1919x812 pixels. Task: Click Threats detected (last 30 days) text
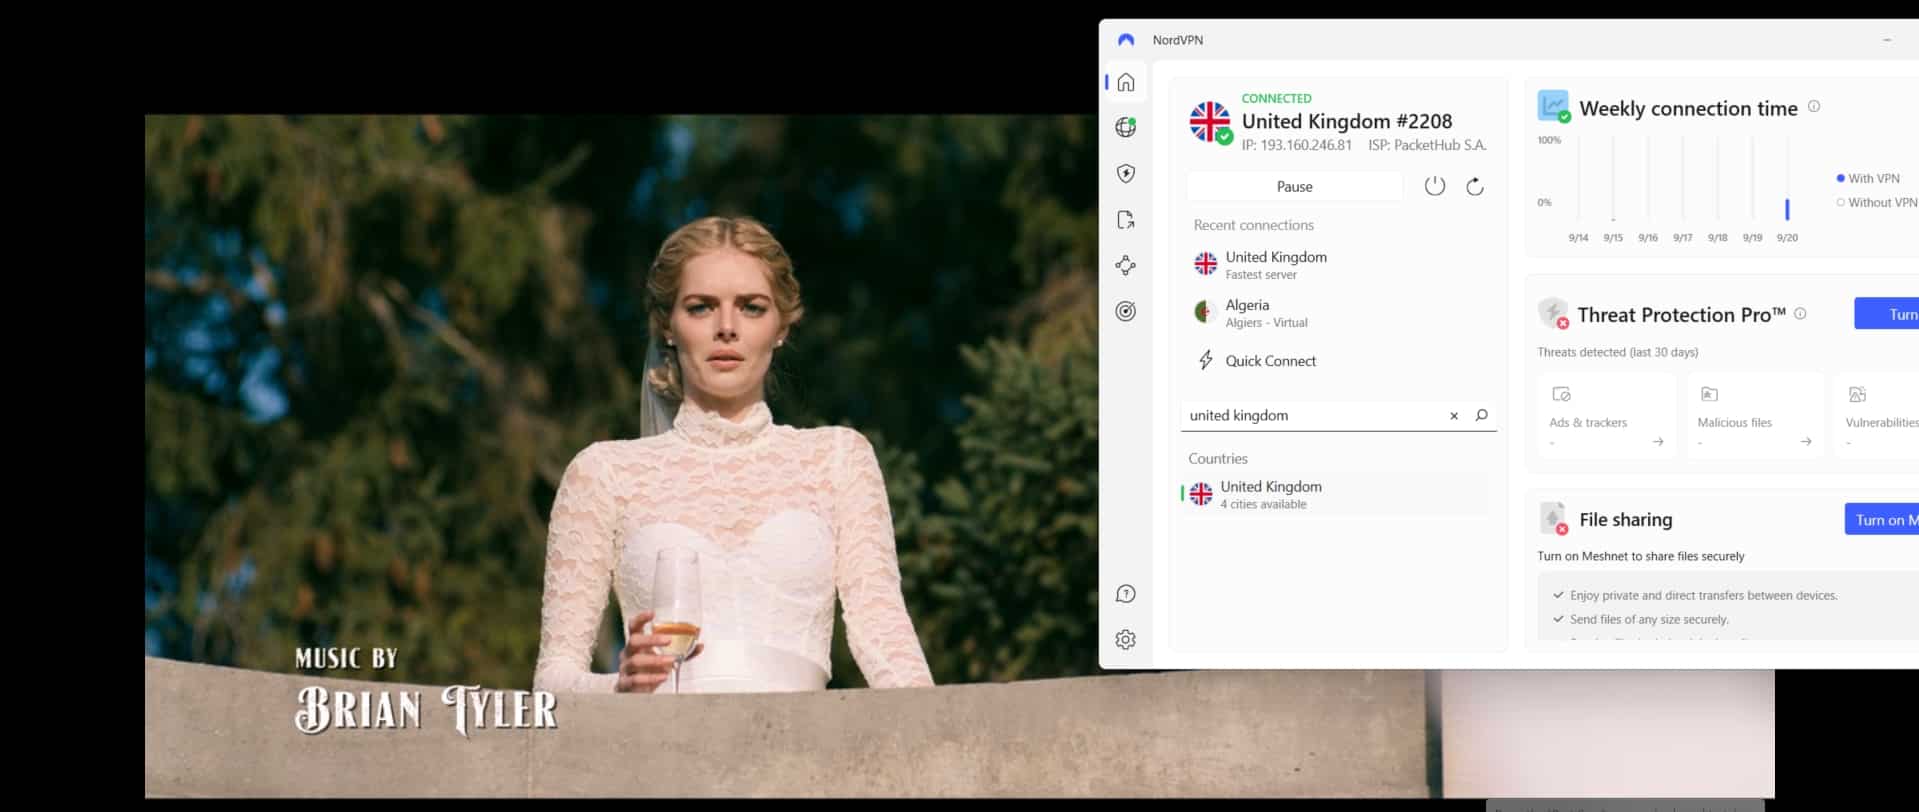coord(1617,352)
